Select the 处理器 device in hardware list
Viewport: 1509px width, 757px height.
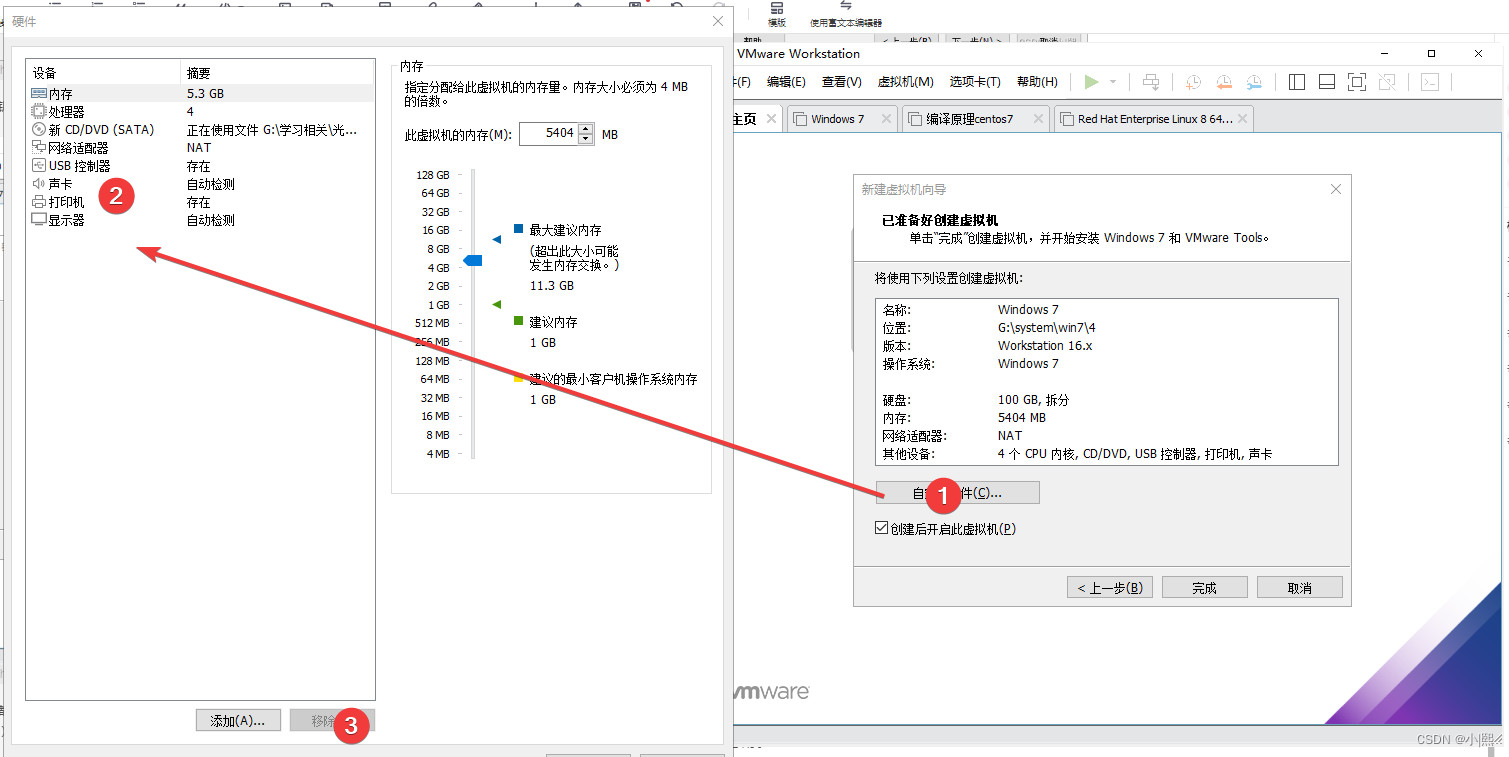point(200,112)
